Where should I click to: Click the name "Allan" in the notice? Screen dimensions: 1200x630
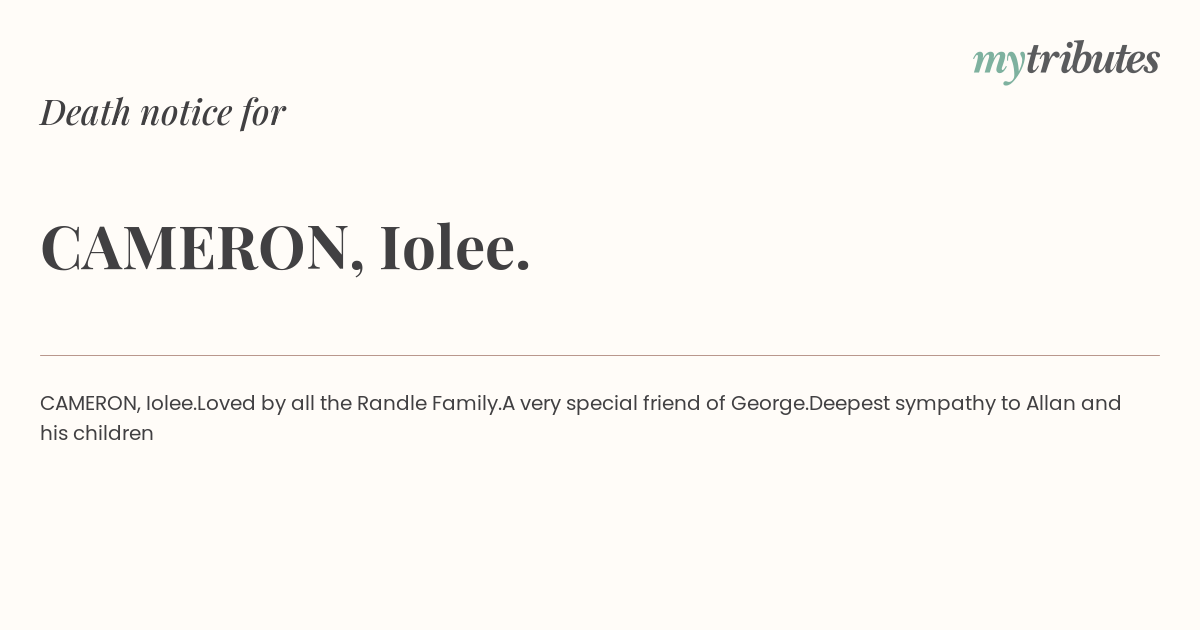tap(1050, 403)
